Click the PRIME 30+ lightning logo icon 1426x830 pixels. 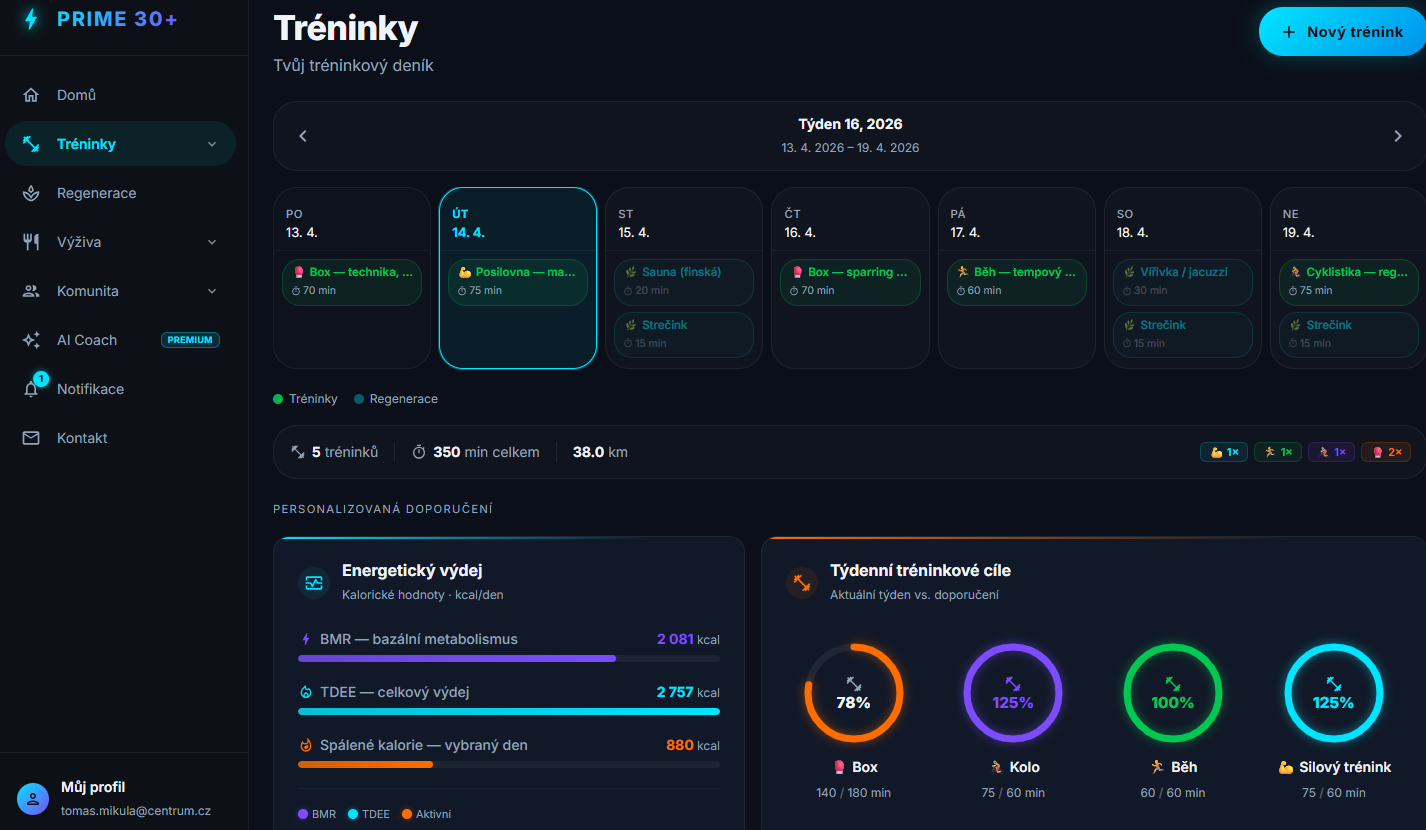pyautogui.click(x=31, y=20)
